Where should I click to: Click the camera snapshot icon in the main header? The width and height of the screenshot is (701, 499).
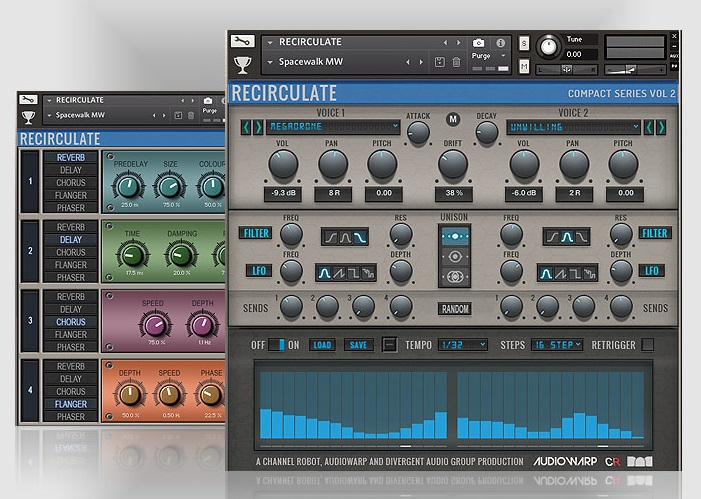click(478, 43)
